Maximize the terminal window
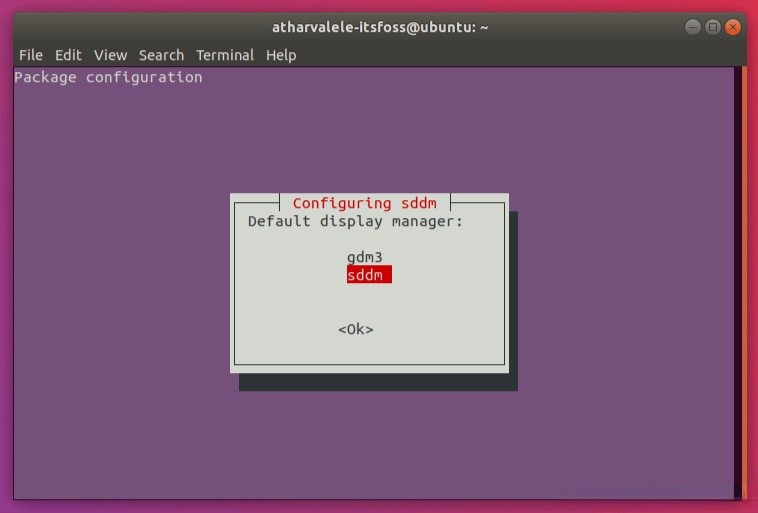Screen dimensions: 758x513 [713, 27]
